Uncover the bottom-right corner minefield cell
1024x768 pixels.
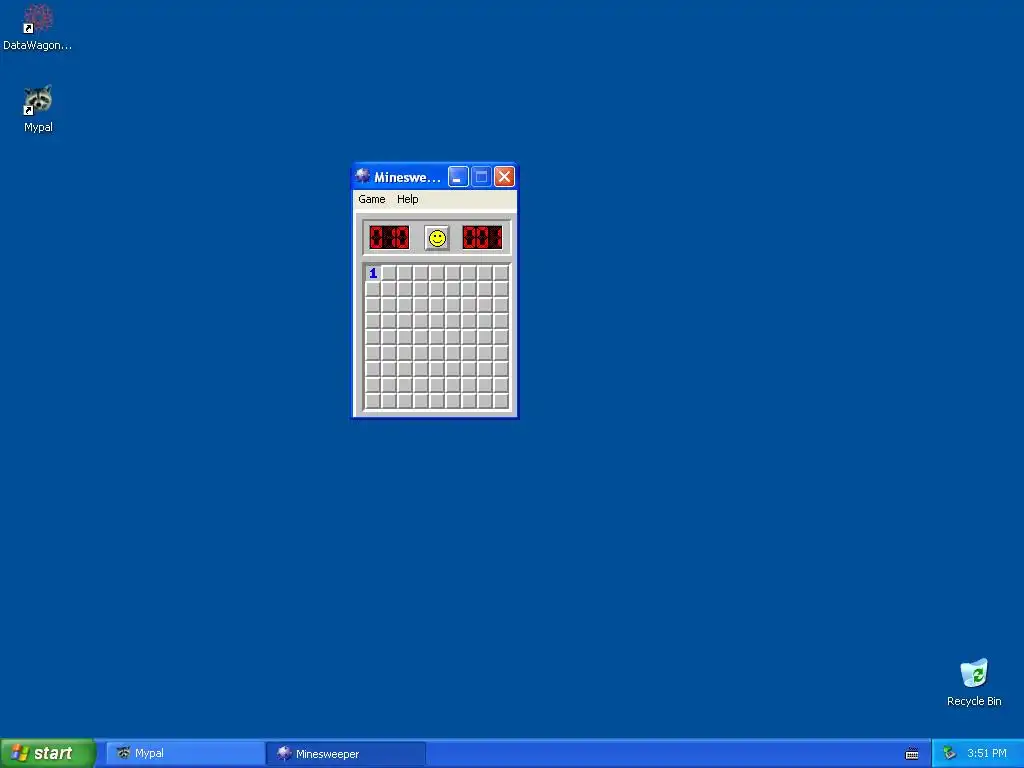(x=501, y=401)
